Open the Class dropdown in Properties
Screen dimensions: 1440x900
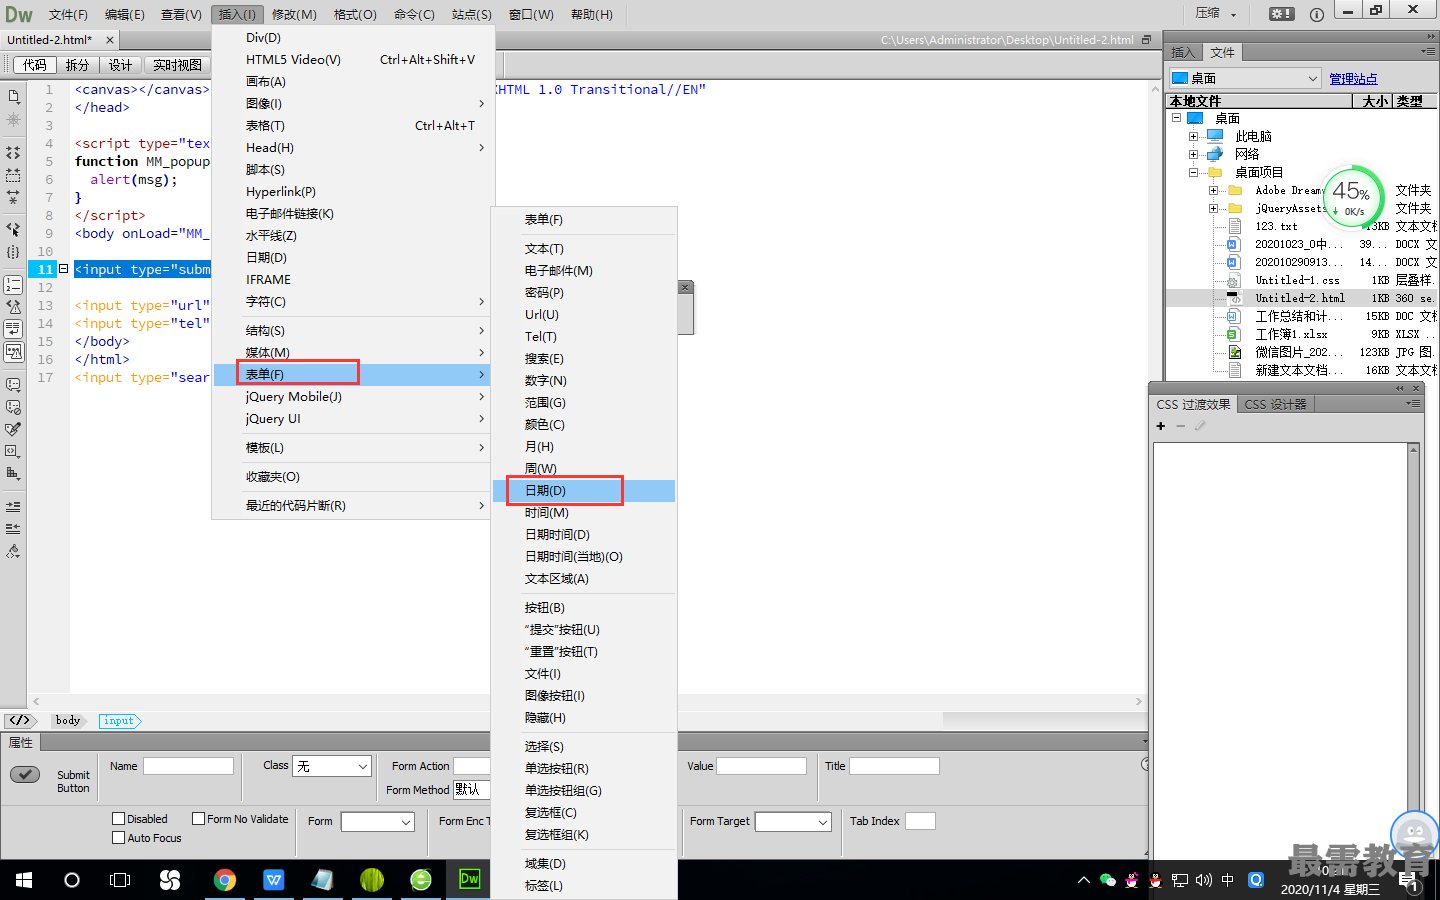pyautogui.click(x=332, y=766)
